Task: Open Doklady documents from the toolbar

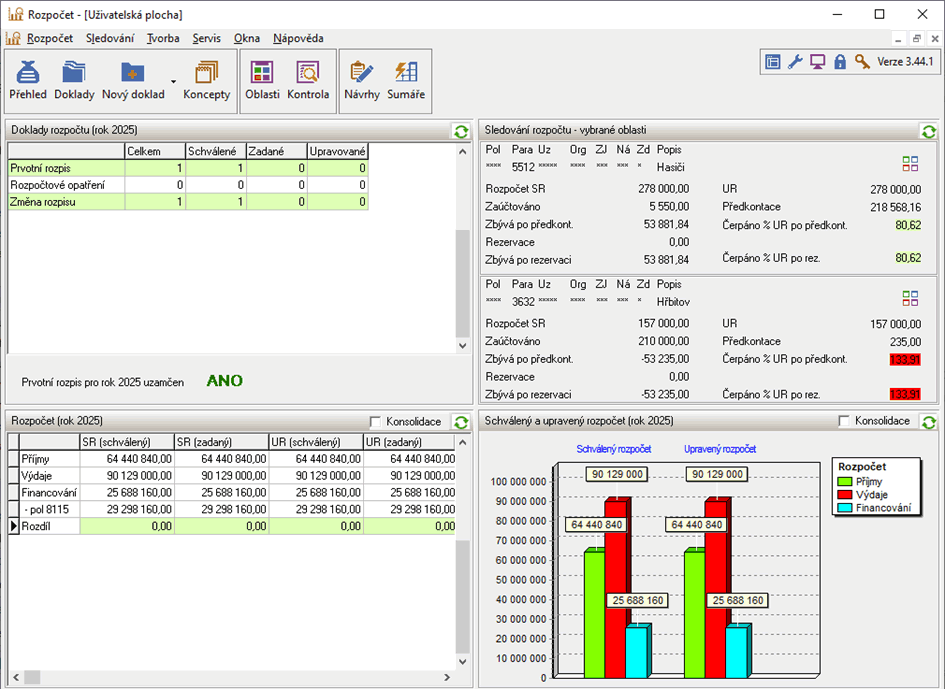Action: (74, 80)
